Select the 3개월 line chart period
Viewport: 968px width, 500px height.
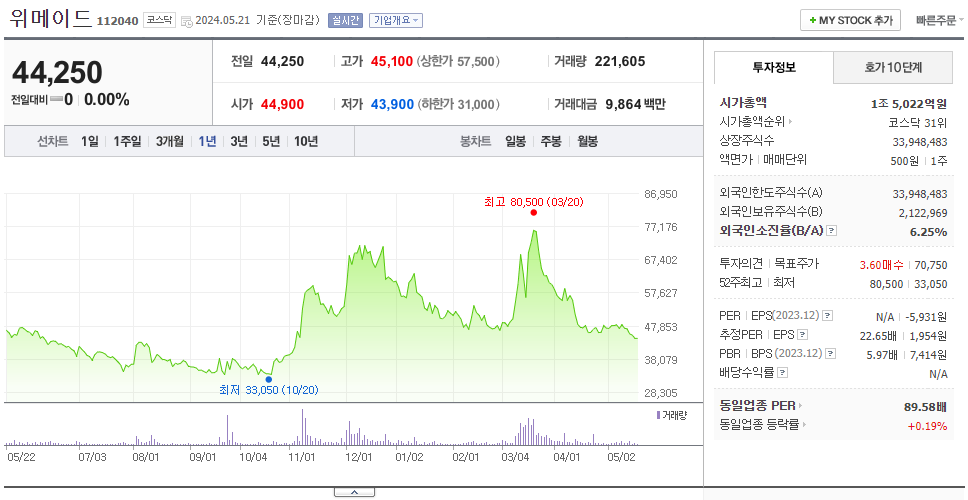click(x=170, y=141)
